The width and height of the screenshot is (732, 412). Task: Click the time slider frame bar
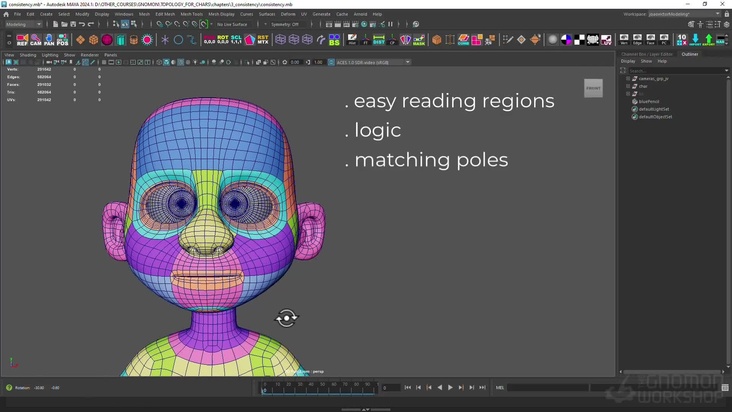[320, 387]
